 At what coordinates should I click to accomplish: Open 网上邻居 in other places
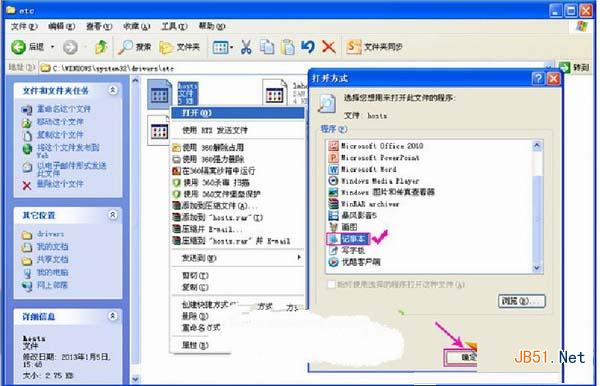point(52,285)
